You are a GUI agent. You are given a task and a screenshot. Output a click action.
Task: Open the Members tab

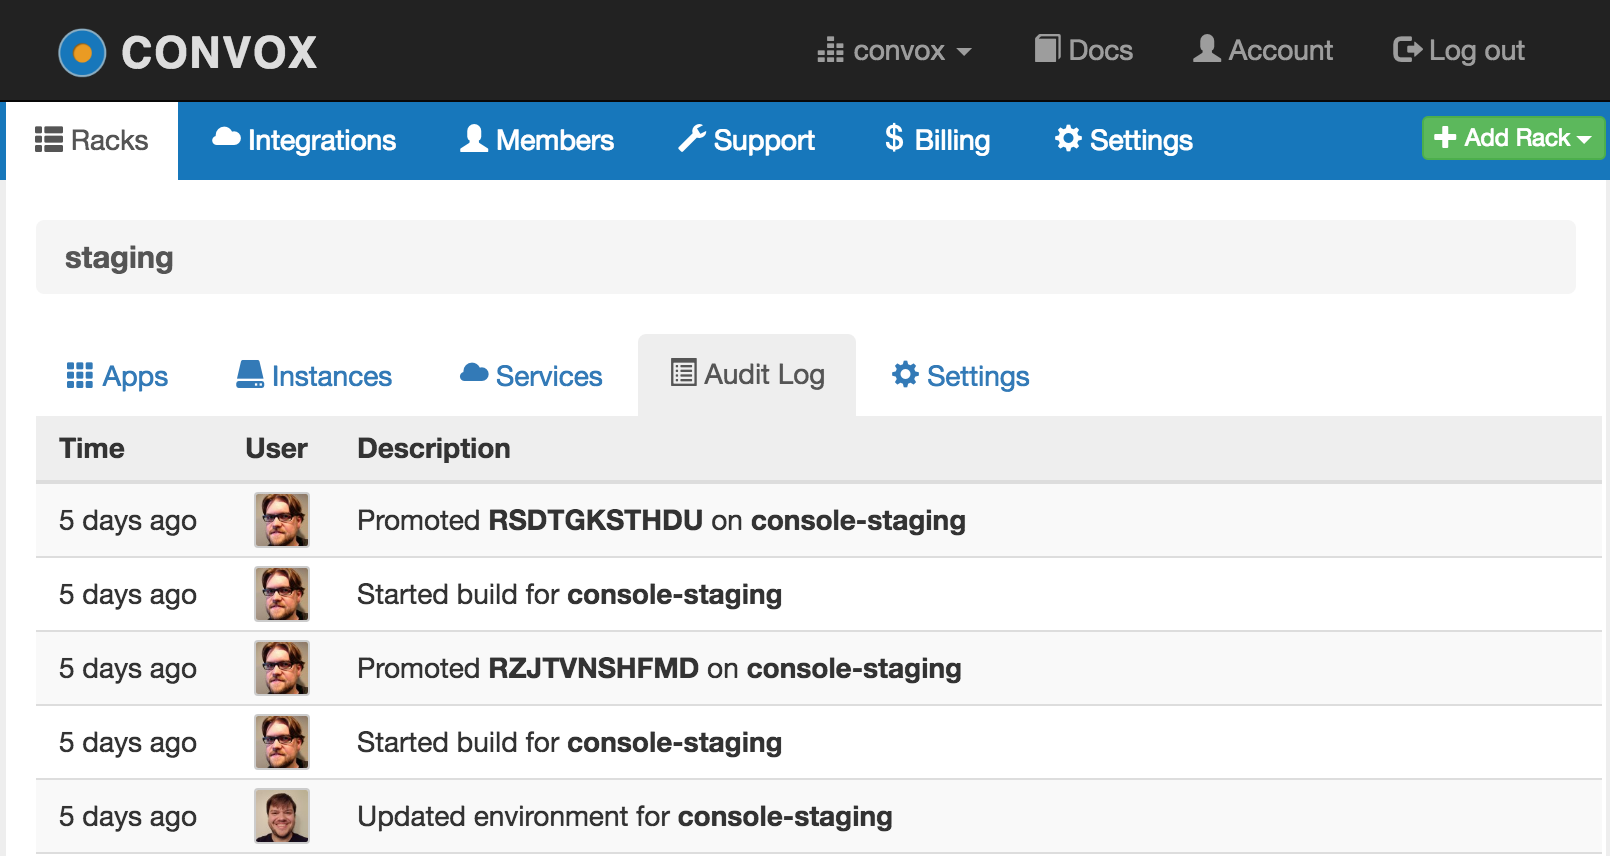tap(537, 140)
